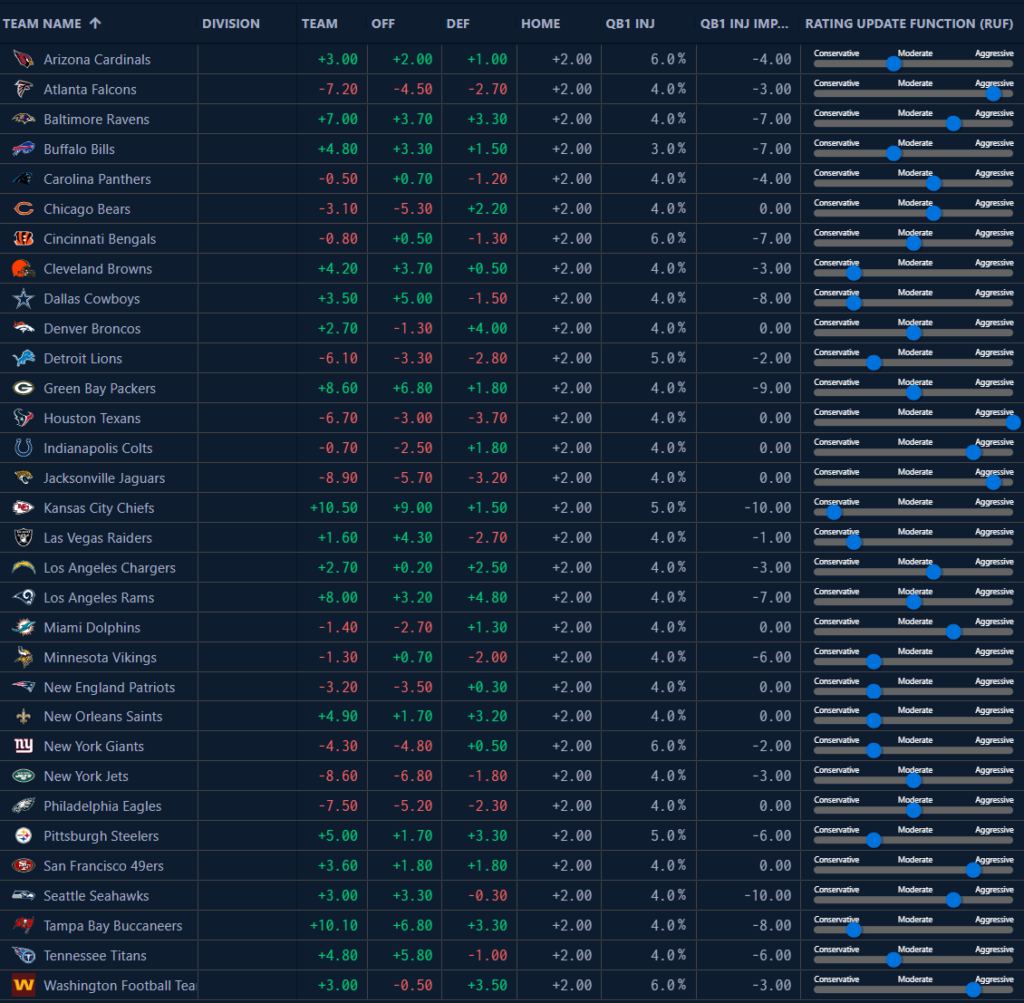Click the New York Jets -6.80 offense value
This screenshot has height=1003, width=1024.
[x=412, y=776]
